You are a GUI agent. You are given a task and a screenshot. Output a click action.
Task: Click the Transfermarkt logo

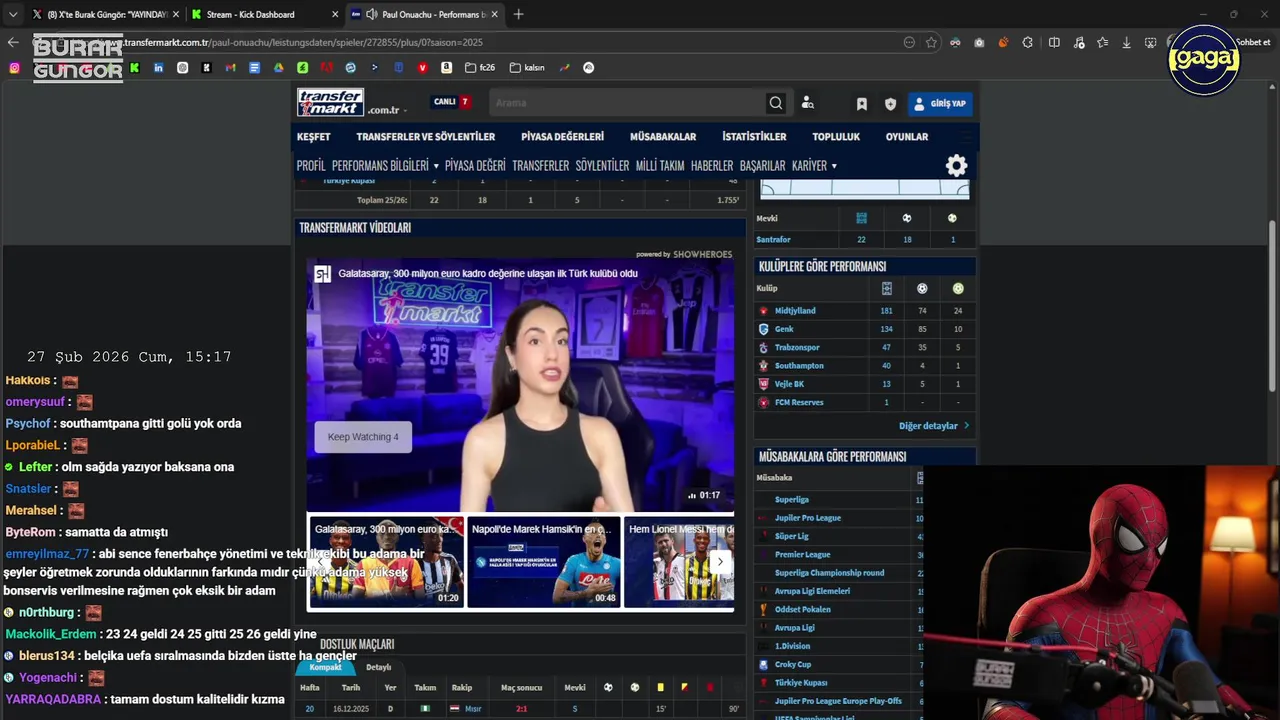tap(330, 103)
